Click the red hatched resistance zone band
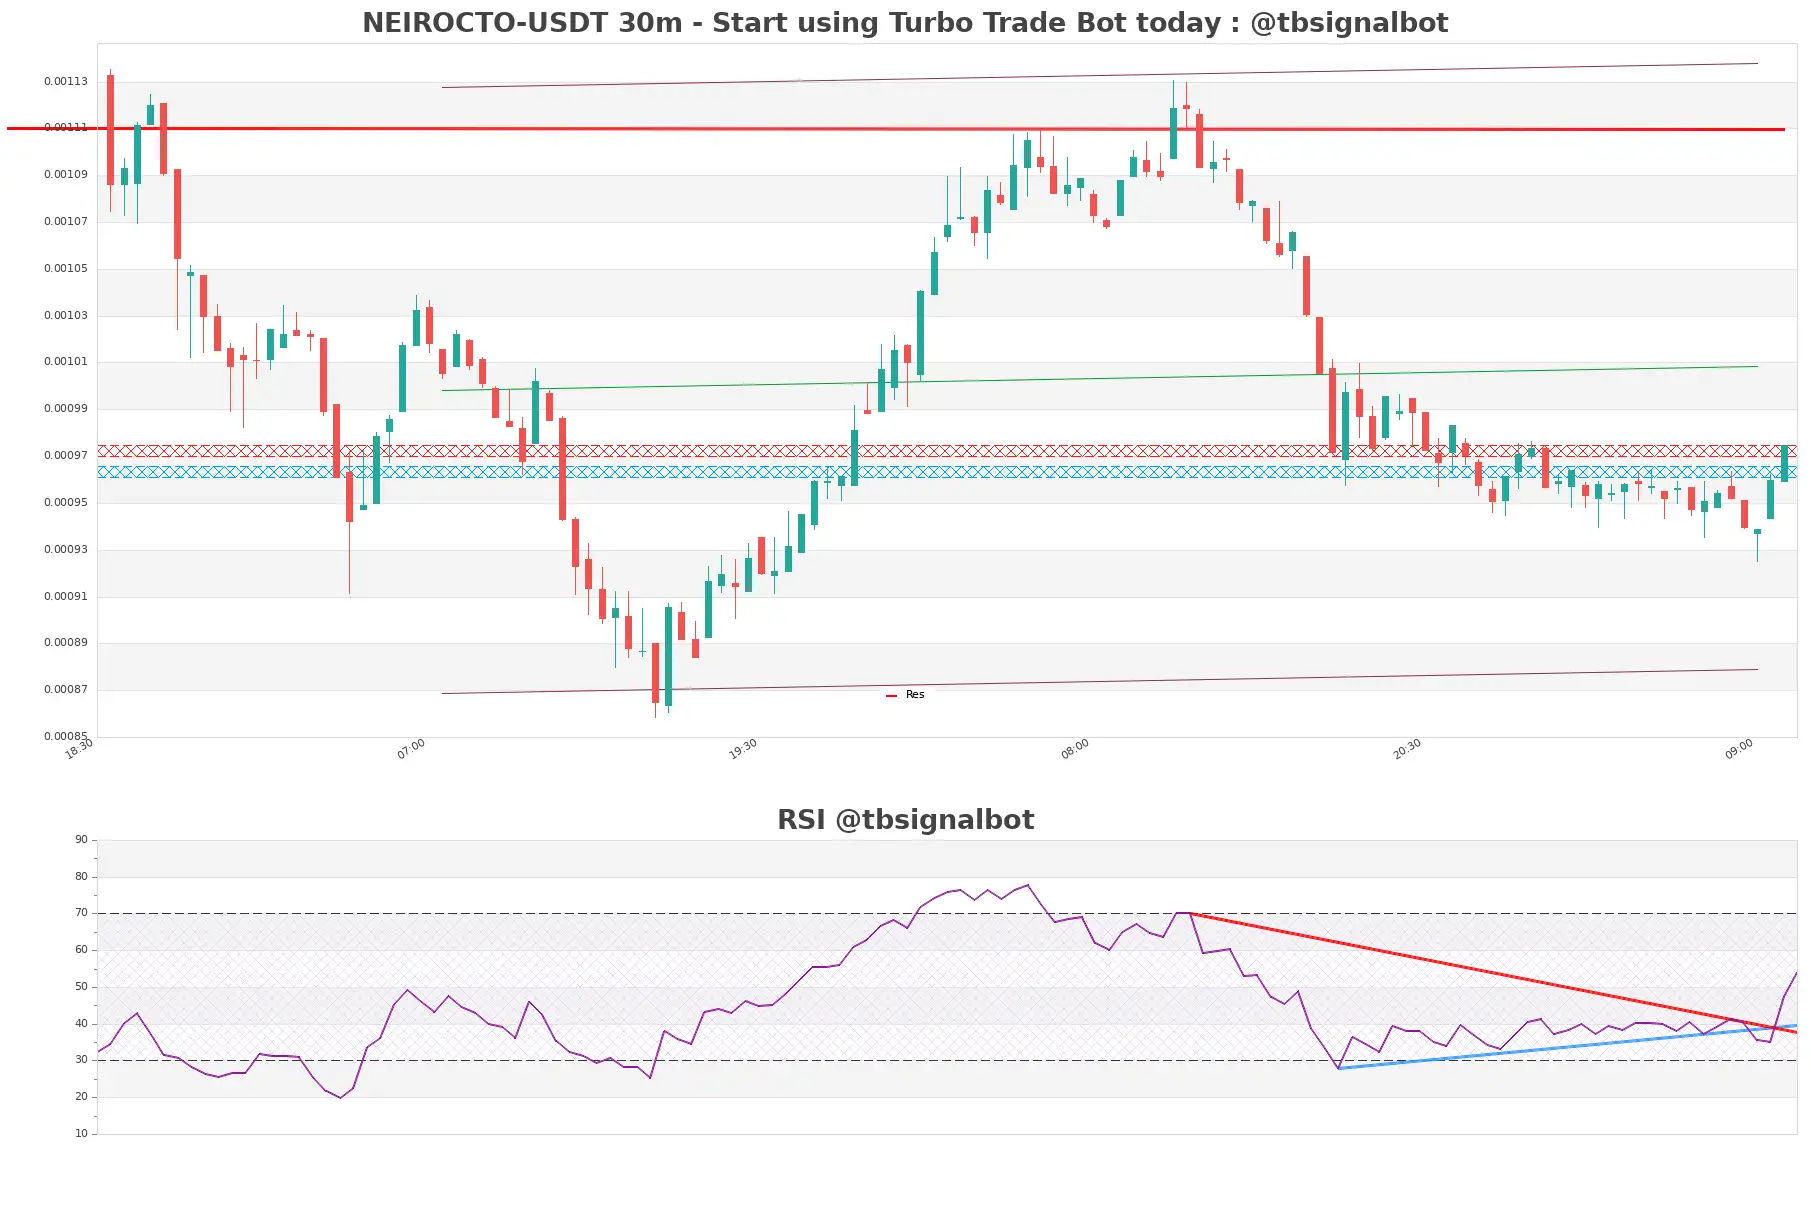Screen dimensions: 1811x1208 click(x=947, y=451)
